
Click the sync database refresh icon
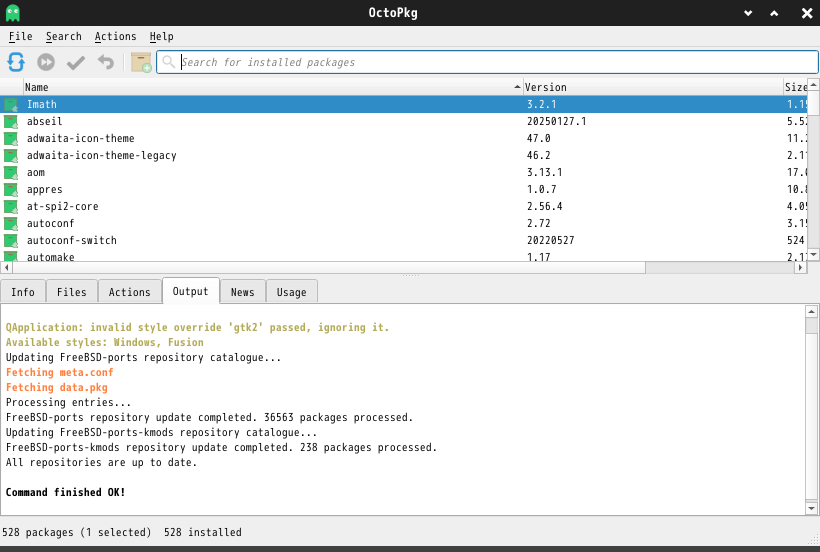(16, 62)
